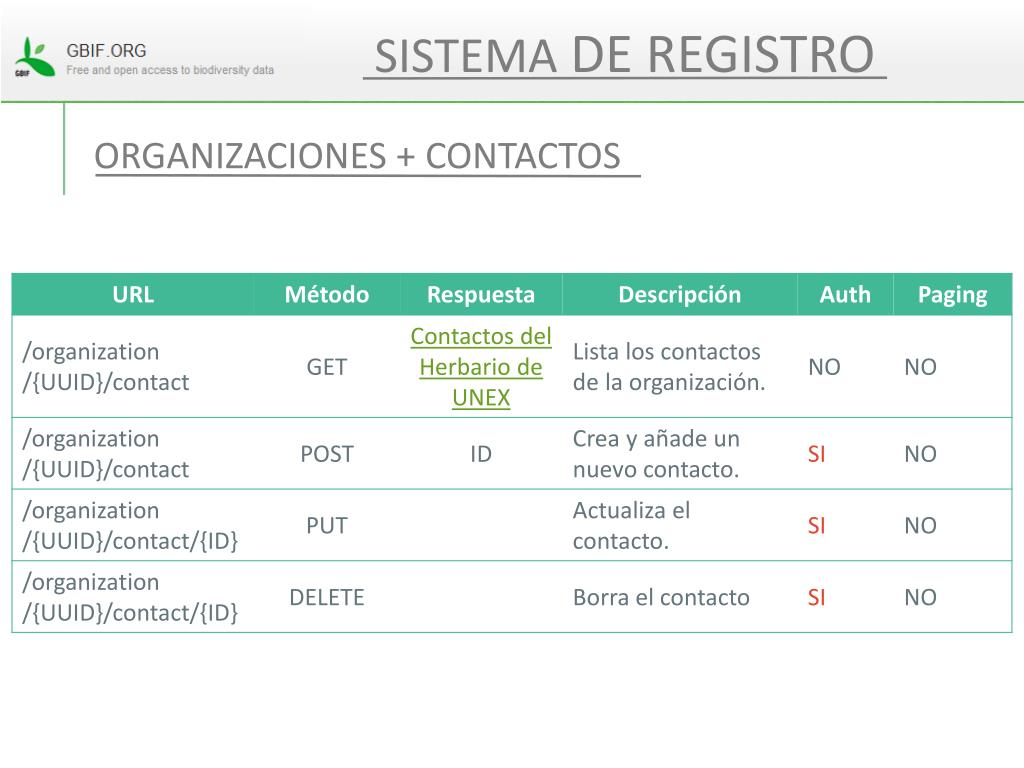The image size is (1024, 768).
Task: Click the red 'SI' Auth value in DELETE row
Action: 816,598
